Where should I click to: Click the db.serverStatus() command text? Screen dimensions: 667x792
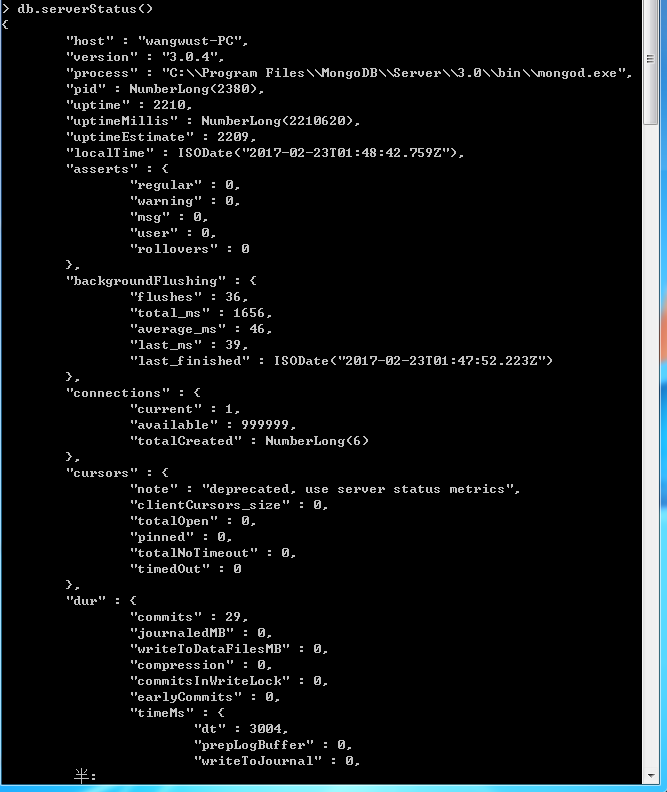point(85,9)
